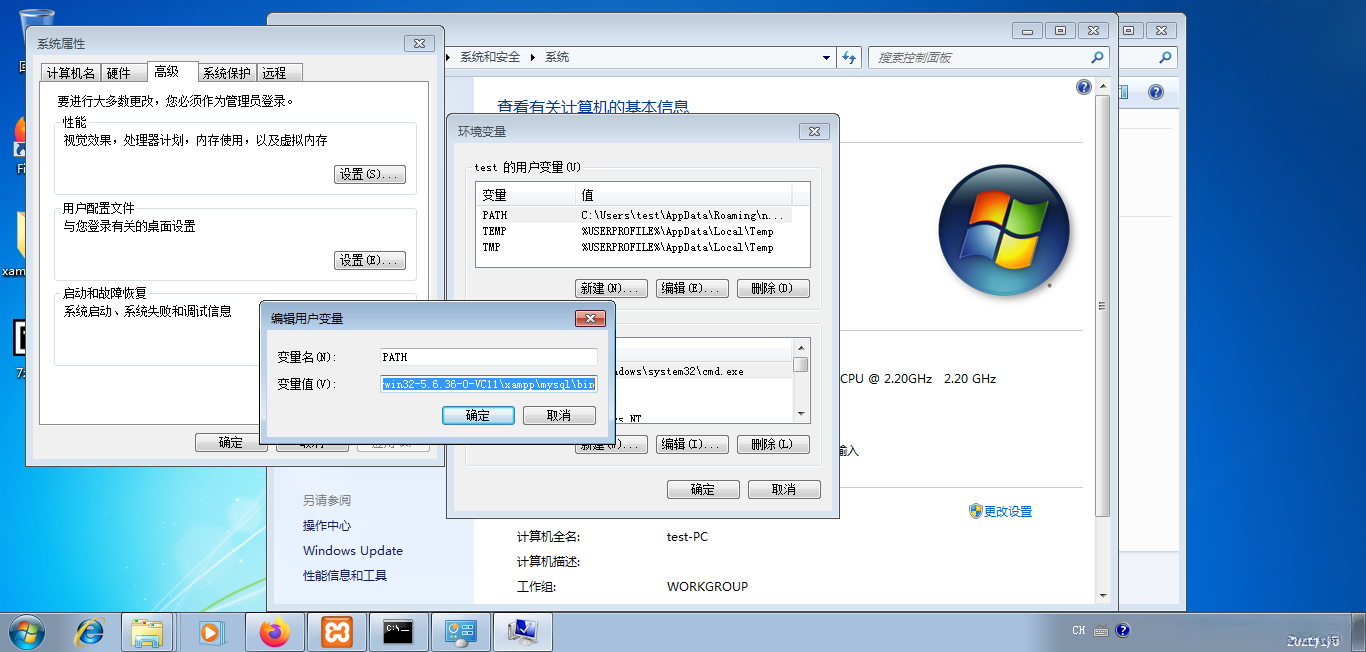The height and width of the screenshot is (652, 1366).
Task: Open the address bar history dropdown
Action: click(827, 57)
